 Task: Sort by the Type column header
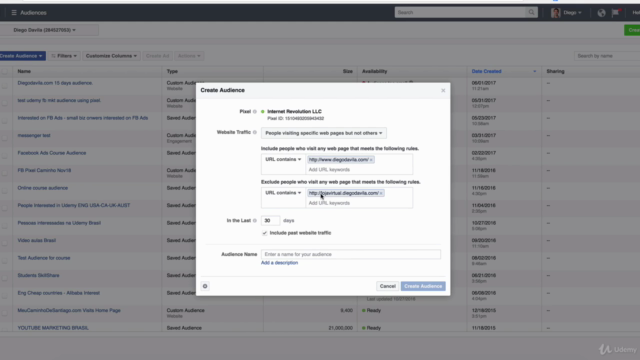pyautogui.click(x=172, y=71)
